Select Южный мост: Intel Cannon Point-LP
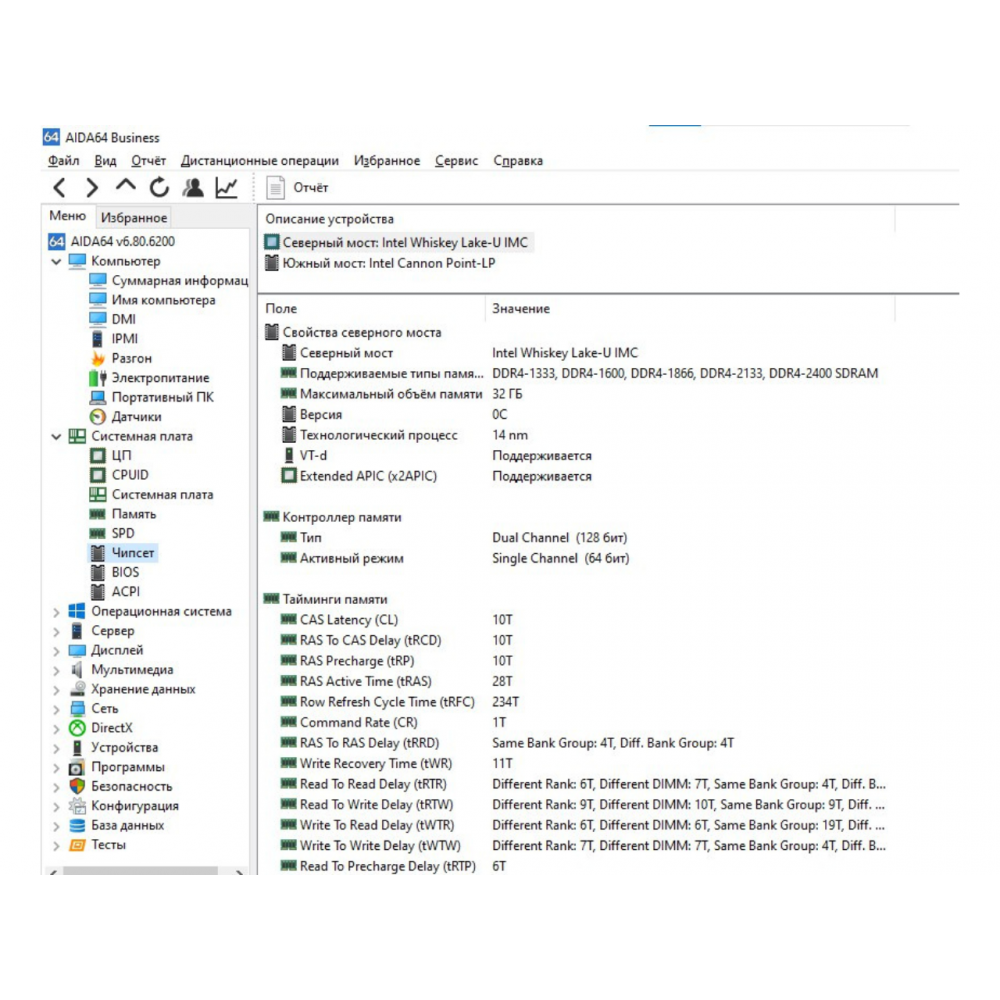 click(381, 263)
